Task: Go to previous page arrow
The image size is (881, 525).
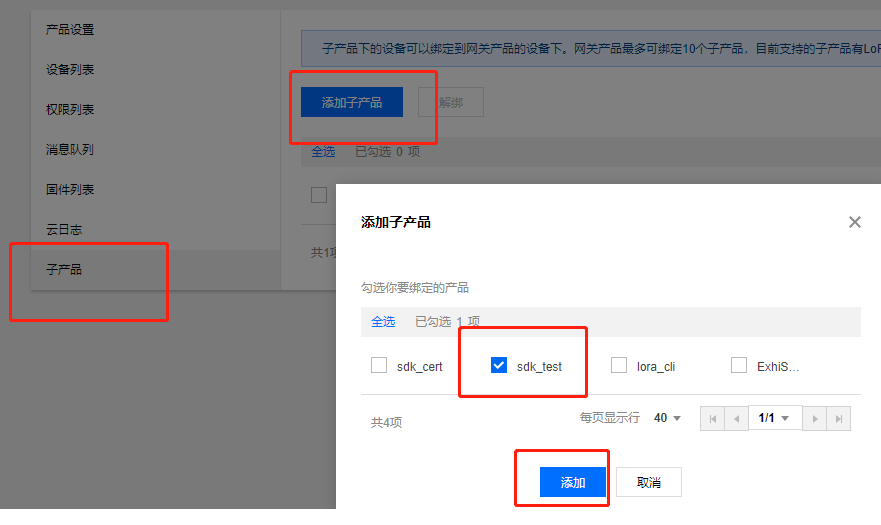Action: [737, 419]
